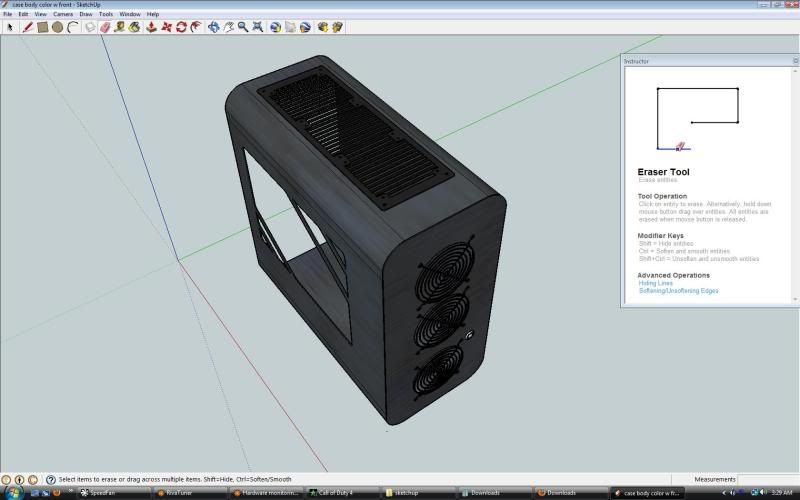Open the Edit menu
The height and width of the screenshot is (500, 800).
pyautogui.click(x=23, y=14)
